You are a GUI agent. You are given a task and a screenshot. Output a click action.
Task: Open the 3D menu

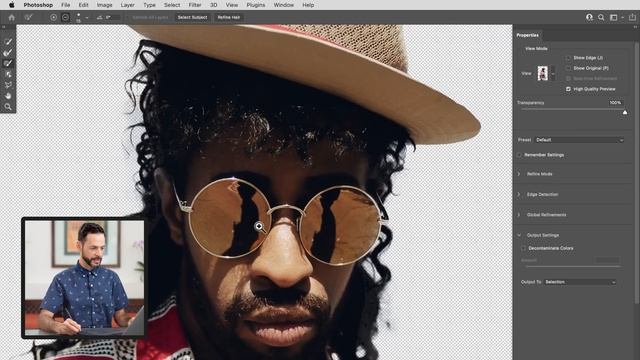(x=213, y=5)
